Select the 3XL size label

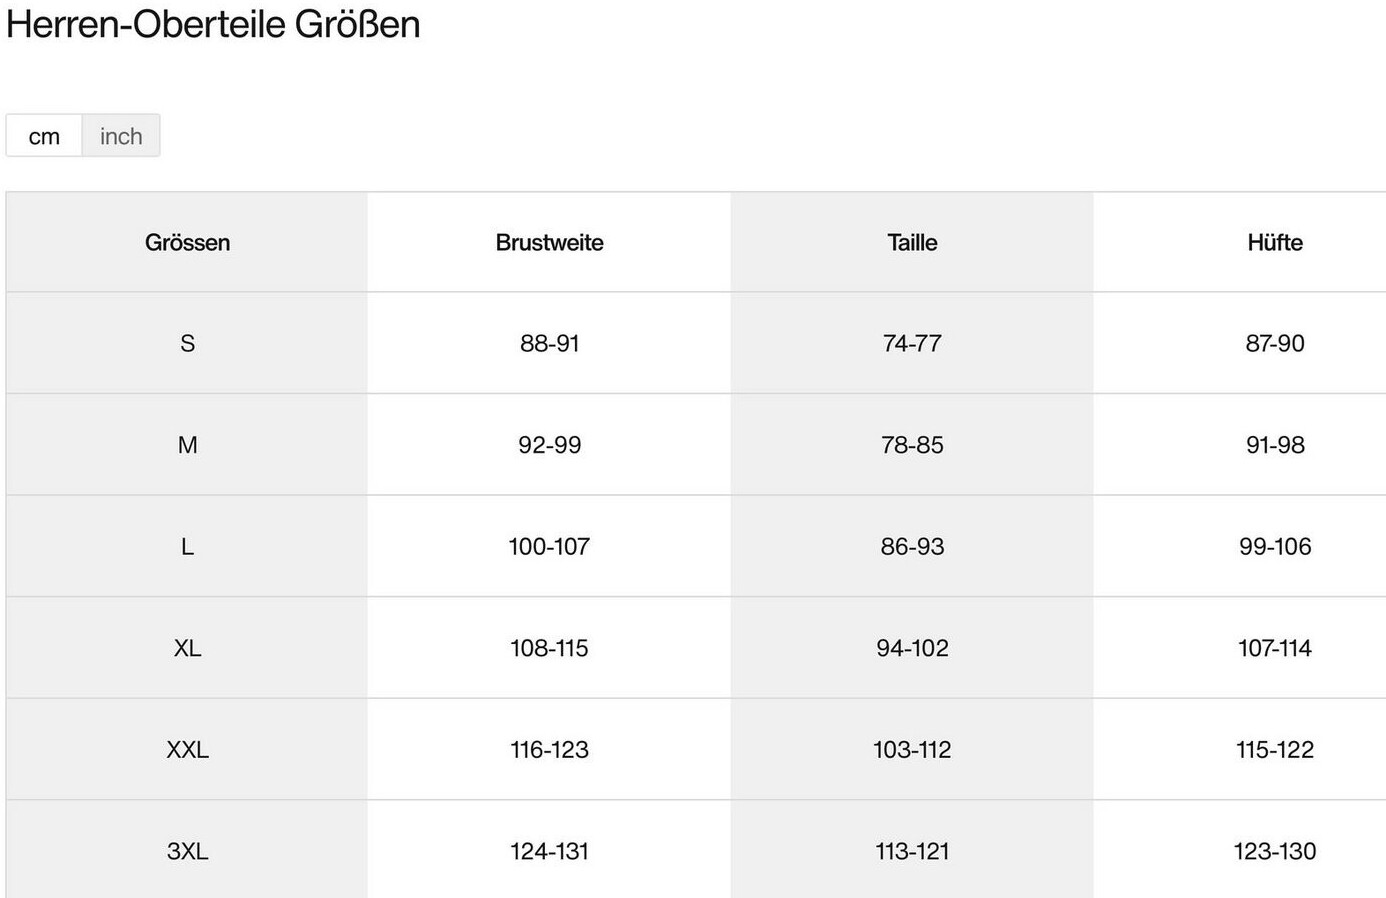click(x=187, y=851)
